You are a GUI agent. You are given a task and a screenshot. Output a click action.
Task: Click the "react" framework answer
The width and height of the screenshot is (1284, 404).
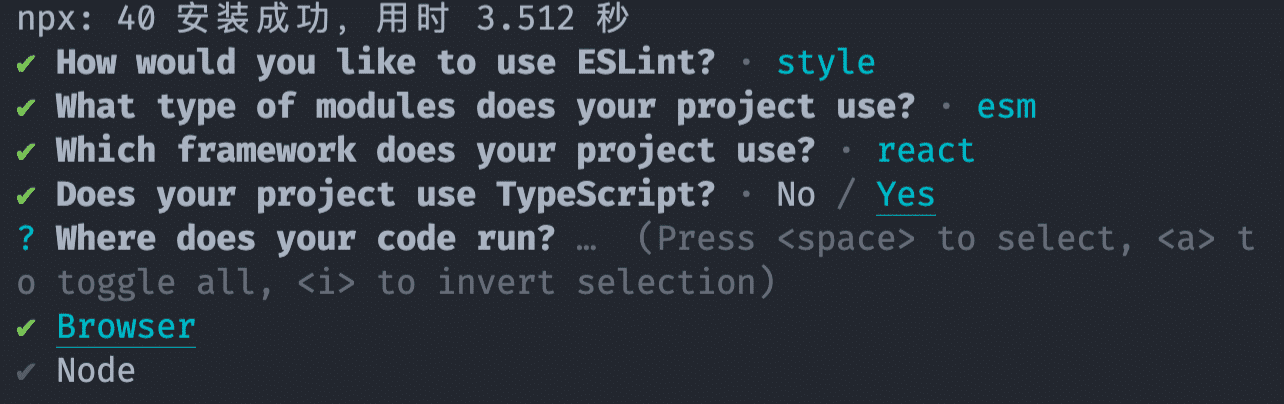(926, 151)
